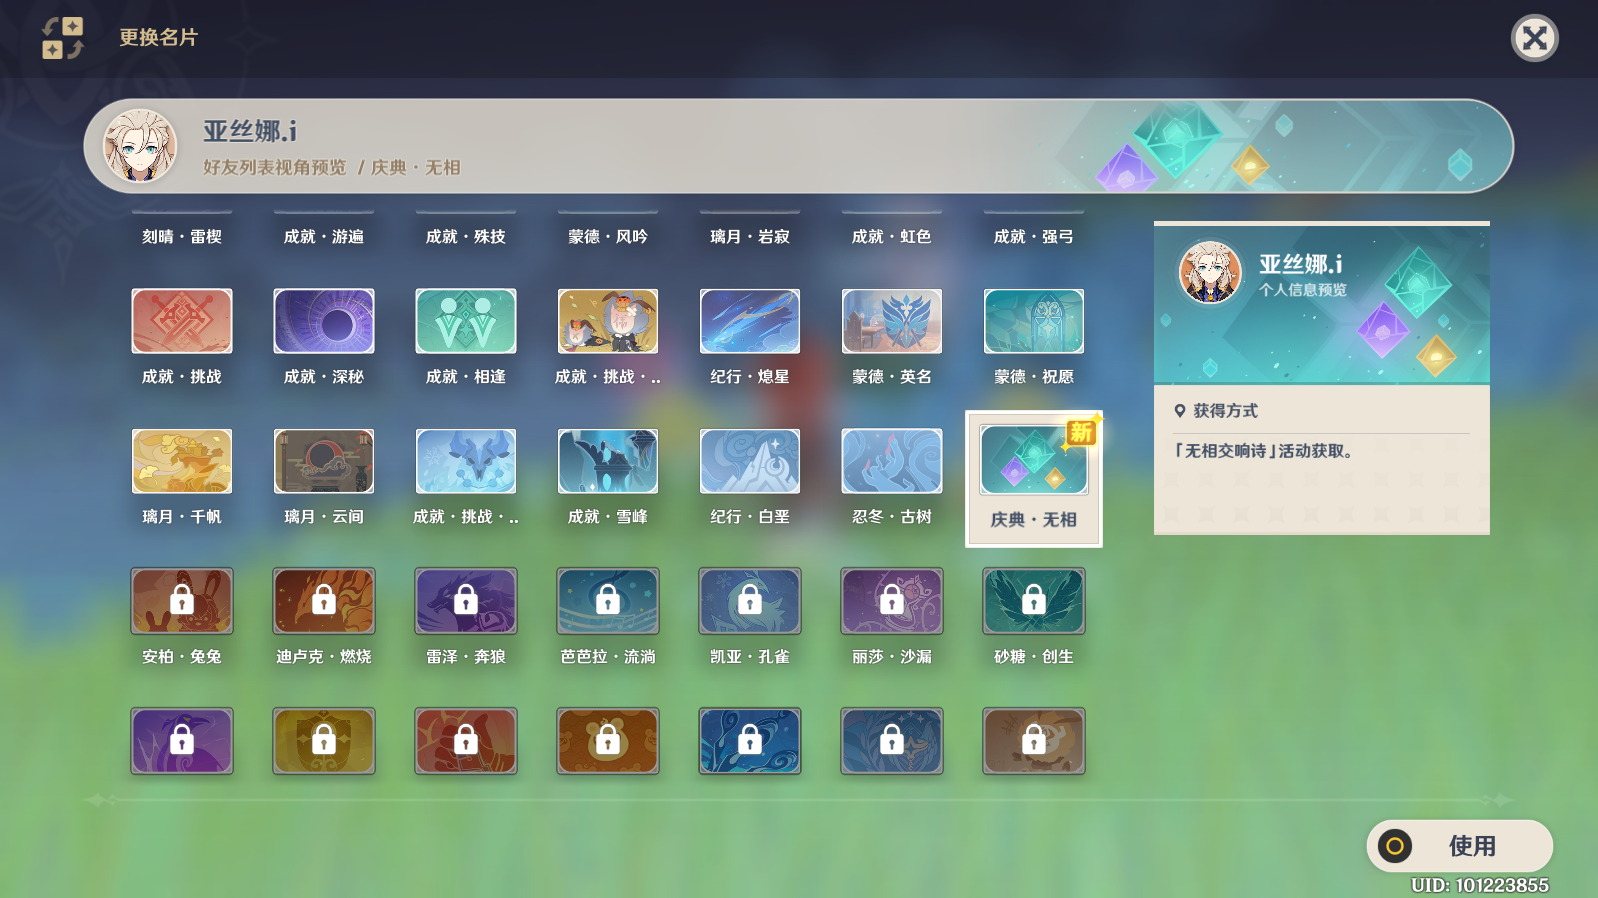Close the namecard screen
Image resolution: width=1598 pixels, height=898 pixels.
coord(1534,38)
